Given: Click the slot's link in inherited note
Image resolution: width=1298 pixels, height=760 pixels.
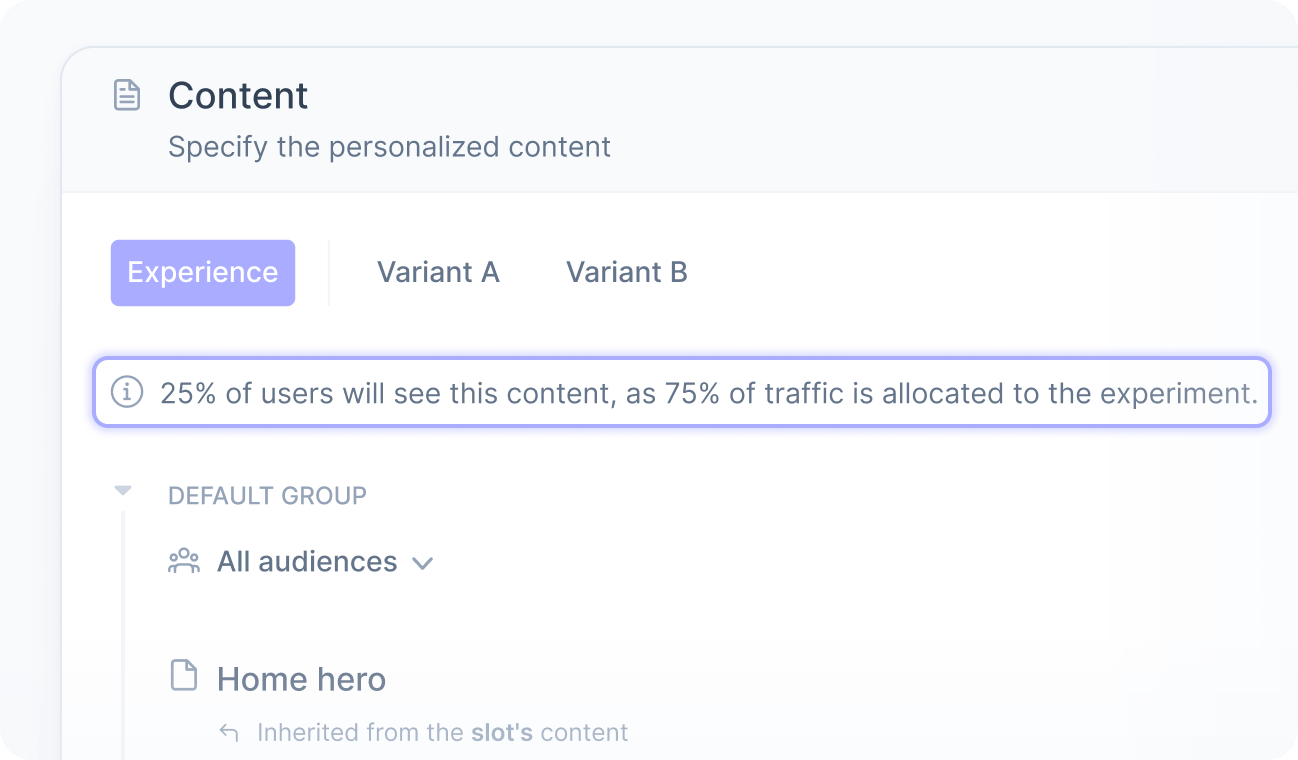Looking at the screenshot, I should (x=503, y=733).
